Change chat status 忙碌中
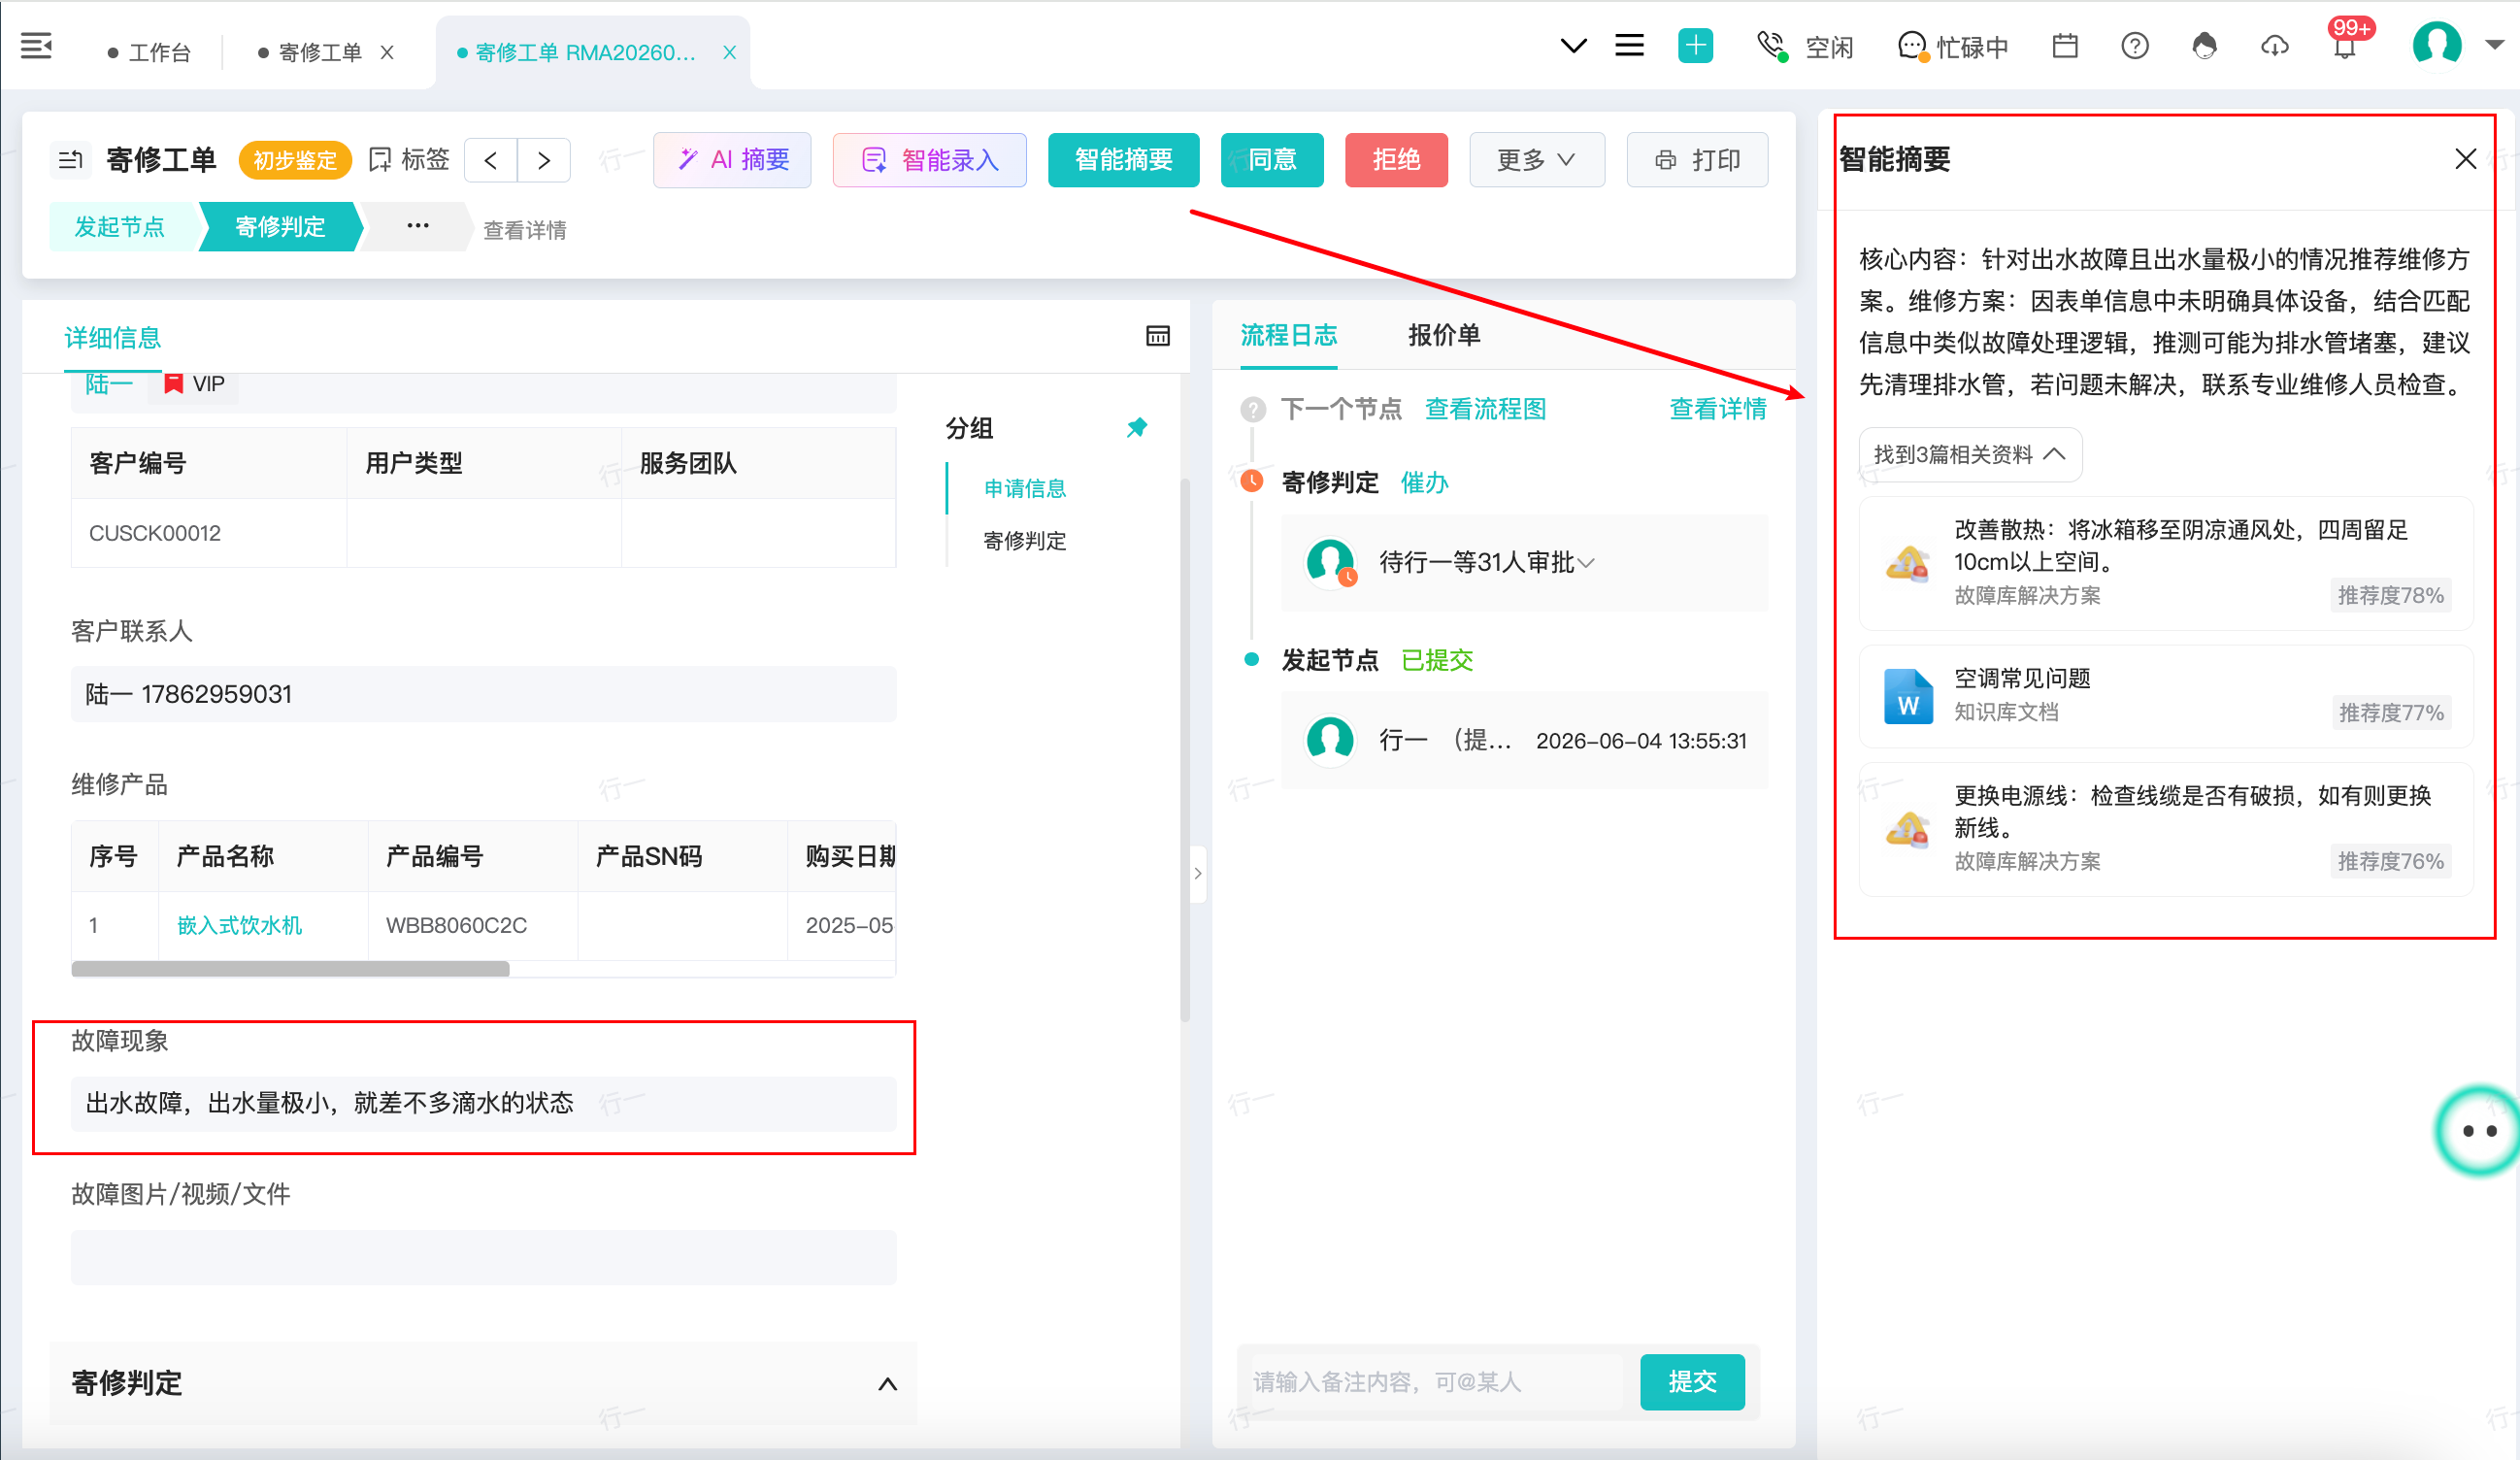This screenshot has width=2520, height=1460. (1953, 47)
